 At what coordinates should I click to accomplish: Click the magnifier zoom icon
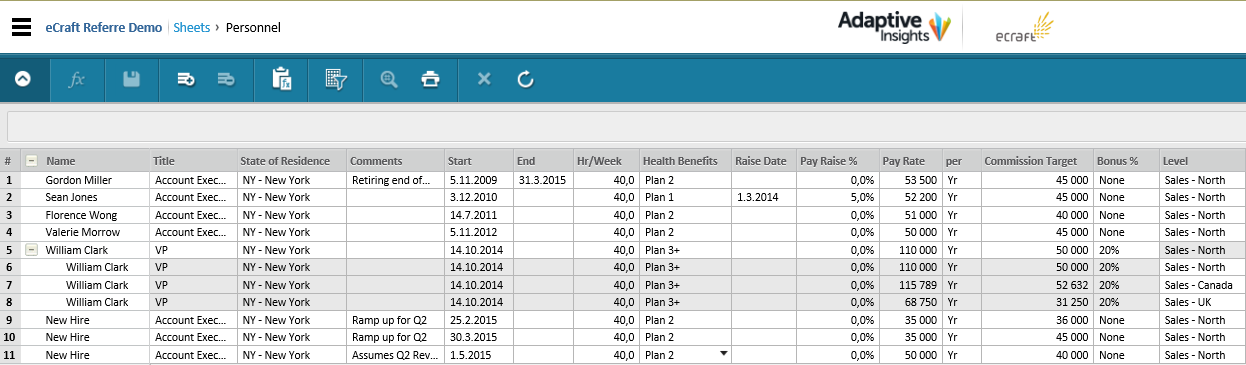389,79
